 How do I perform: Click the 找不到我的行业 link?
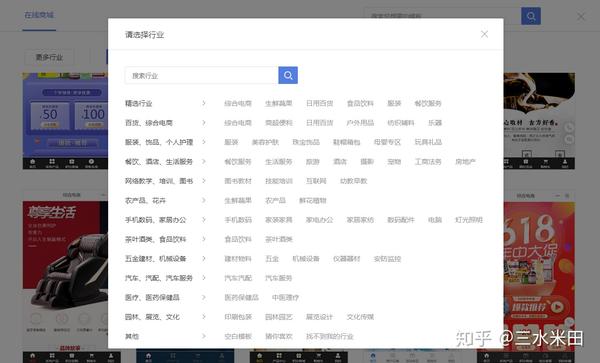coord(329,336)
